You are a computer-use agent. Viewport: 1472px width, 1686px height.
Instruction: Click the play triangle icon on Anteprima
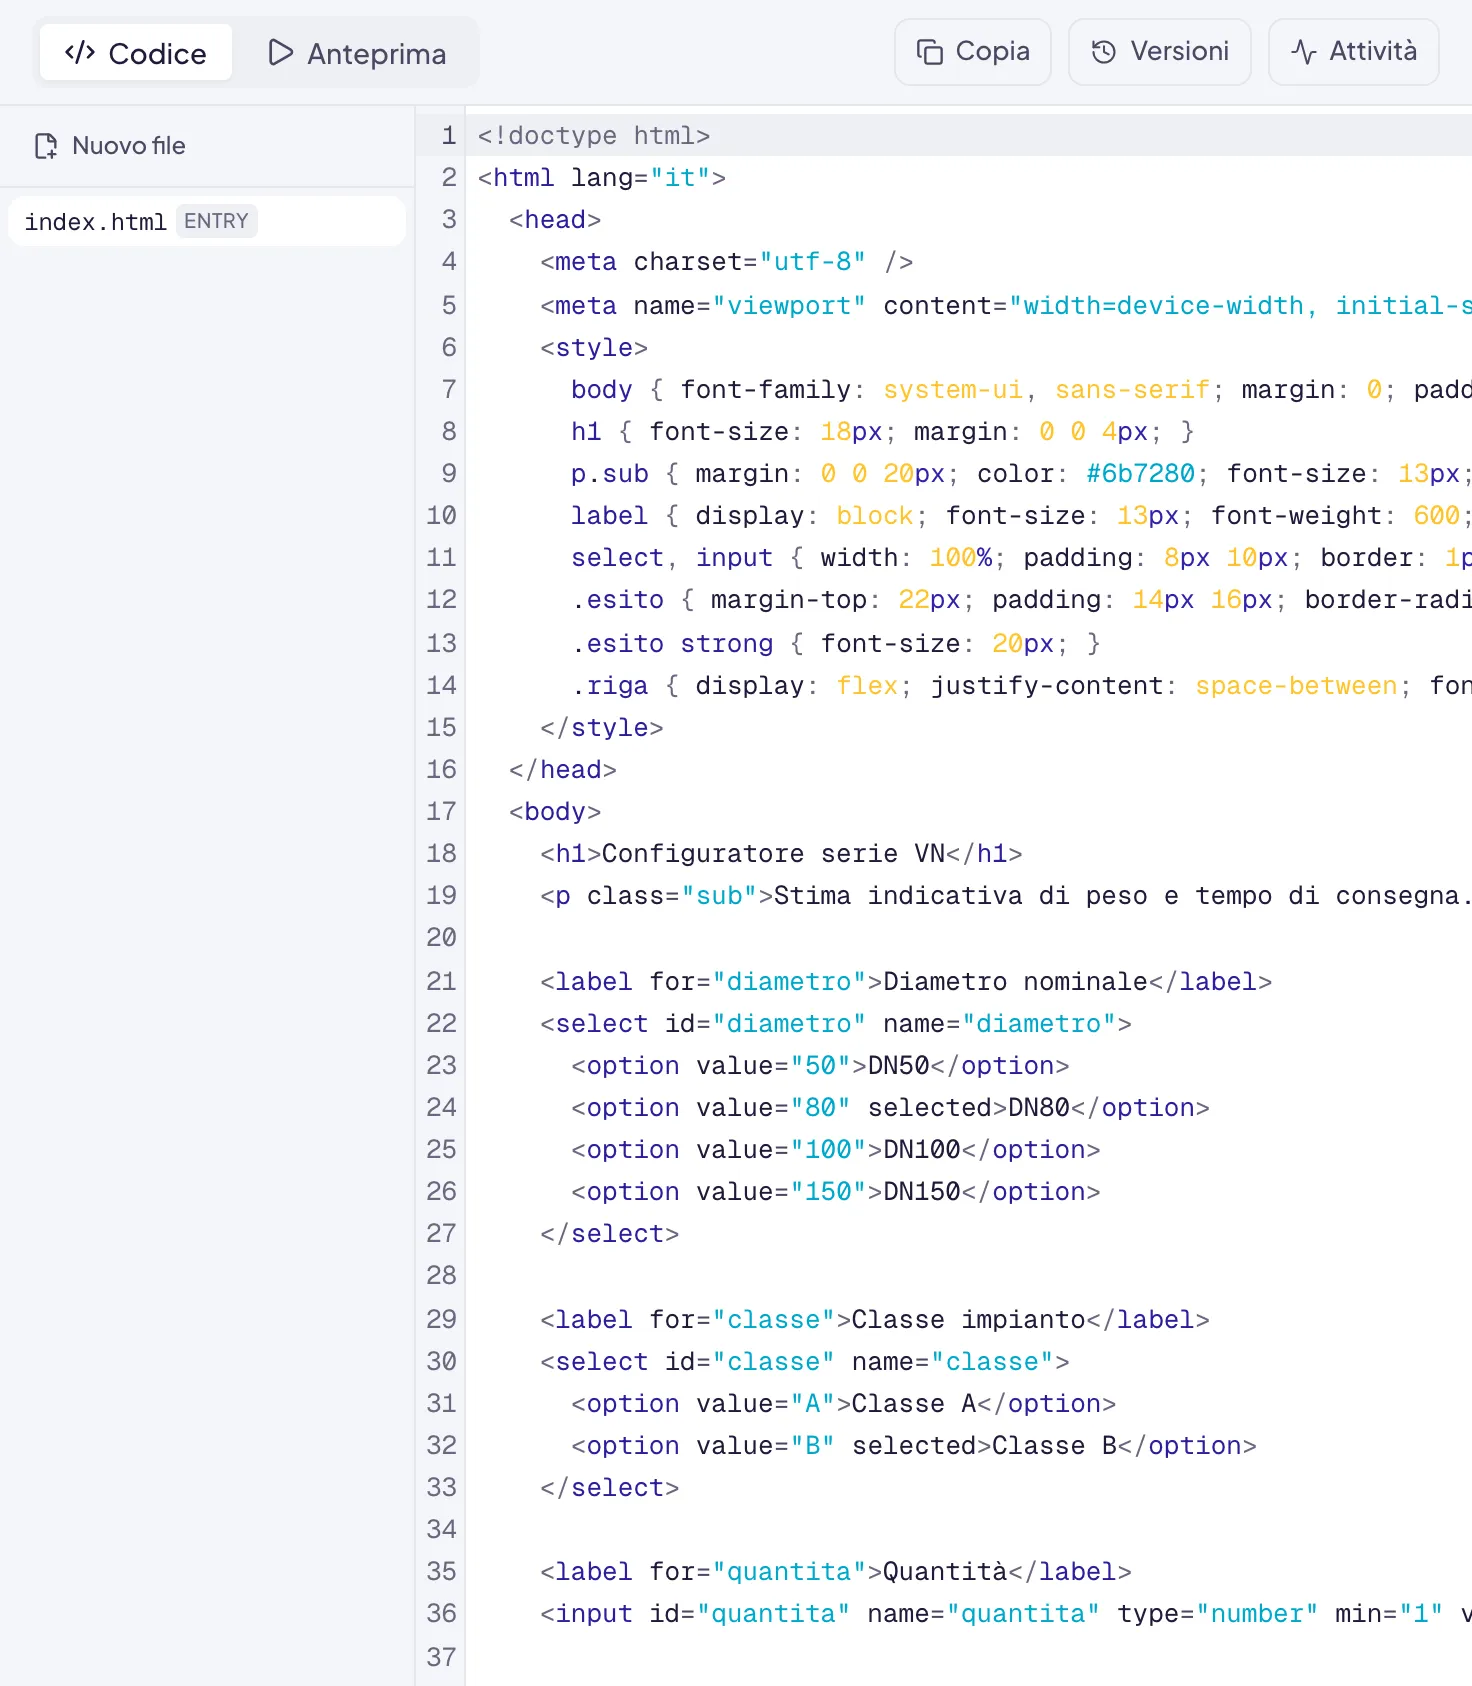(281, 52)
